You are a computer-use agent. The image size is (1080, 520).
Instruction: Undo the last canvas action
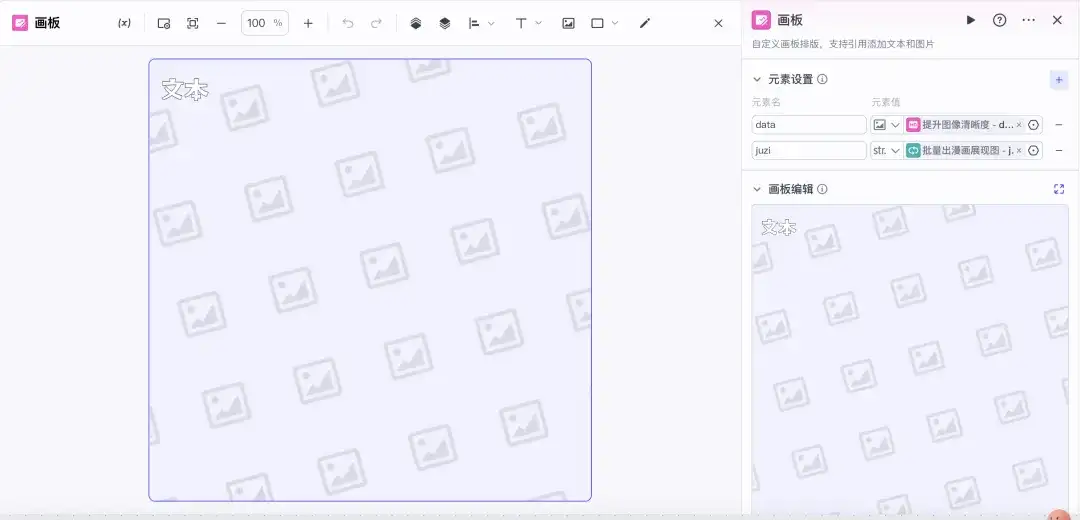[348, 23]
